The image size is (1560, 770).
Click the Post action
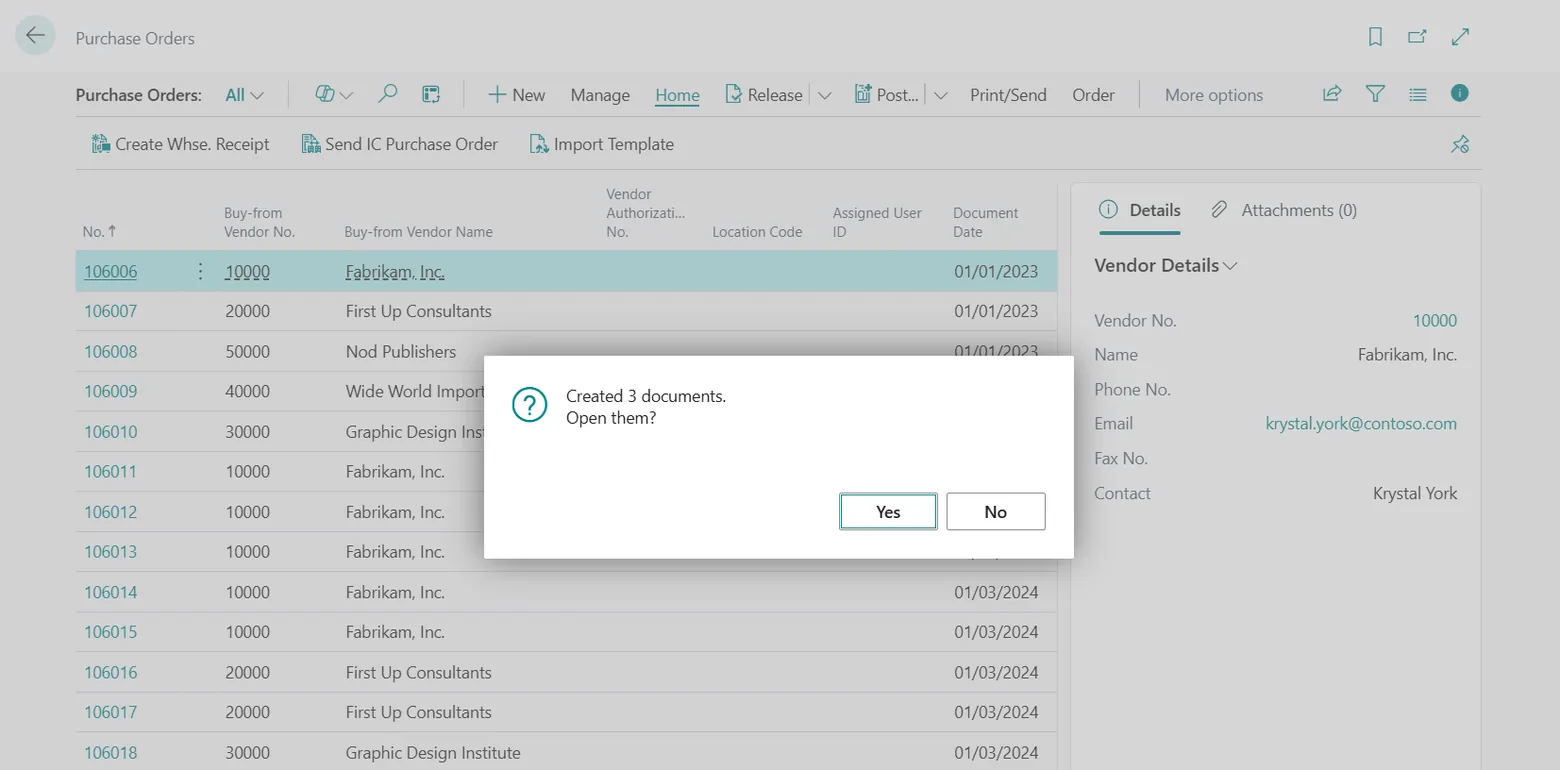click(x=887, y=95)
